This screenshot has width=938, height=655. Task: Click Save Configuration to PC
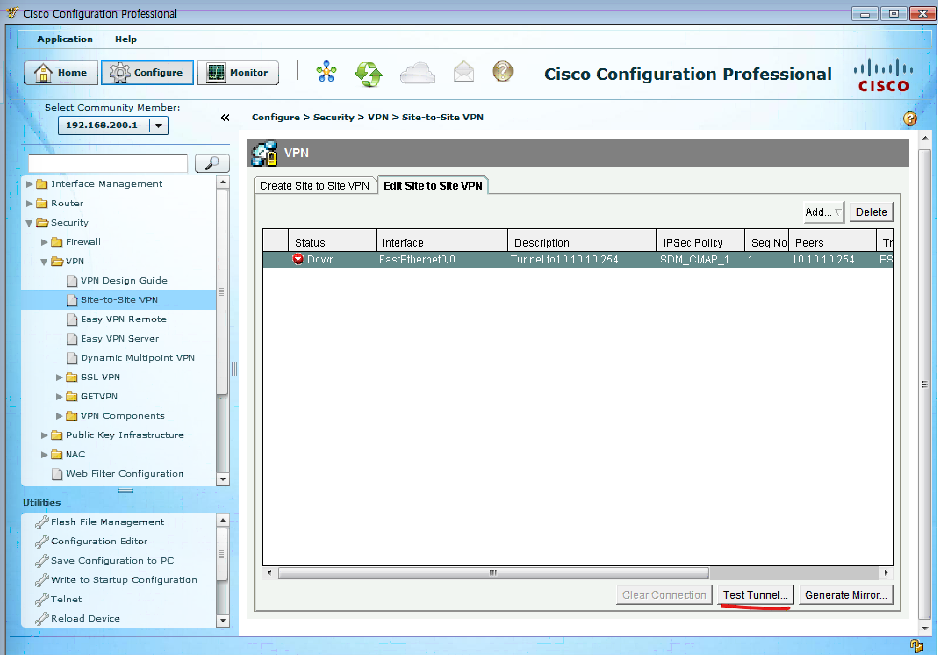pos(112,560)
